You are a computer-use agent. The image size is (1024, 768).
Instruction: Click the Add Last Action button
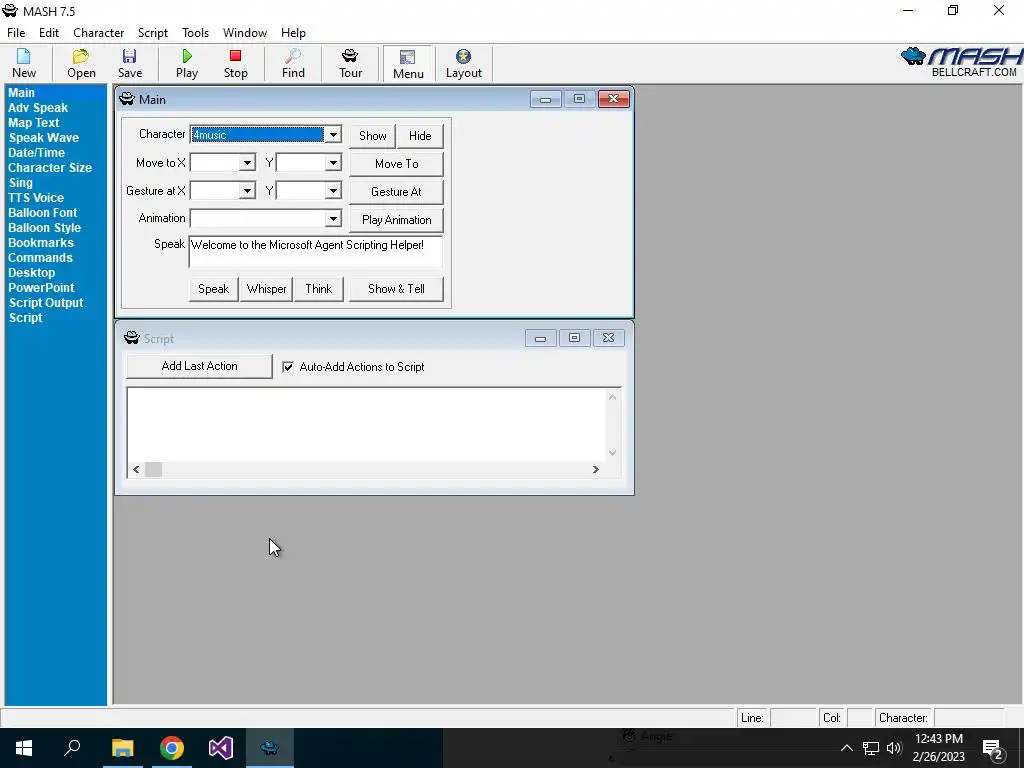click(199, 366)
